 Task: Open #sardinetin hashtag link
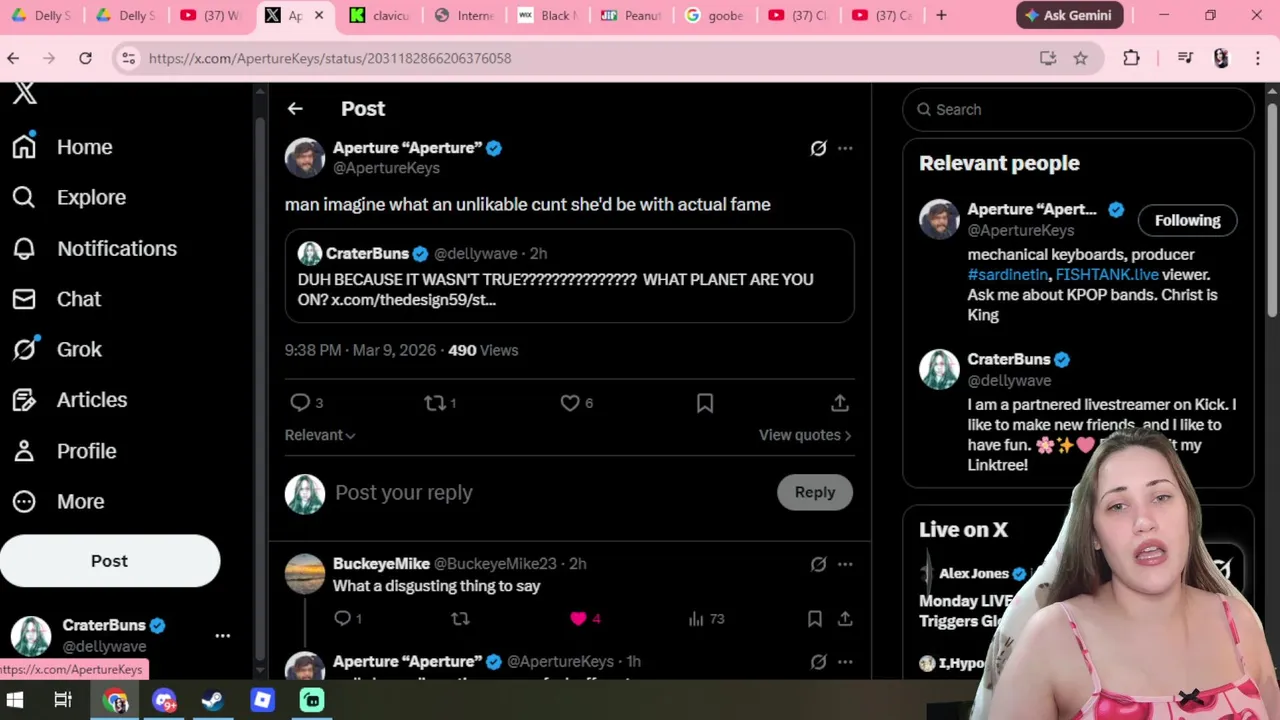tap(1008, 274)
